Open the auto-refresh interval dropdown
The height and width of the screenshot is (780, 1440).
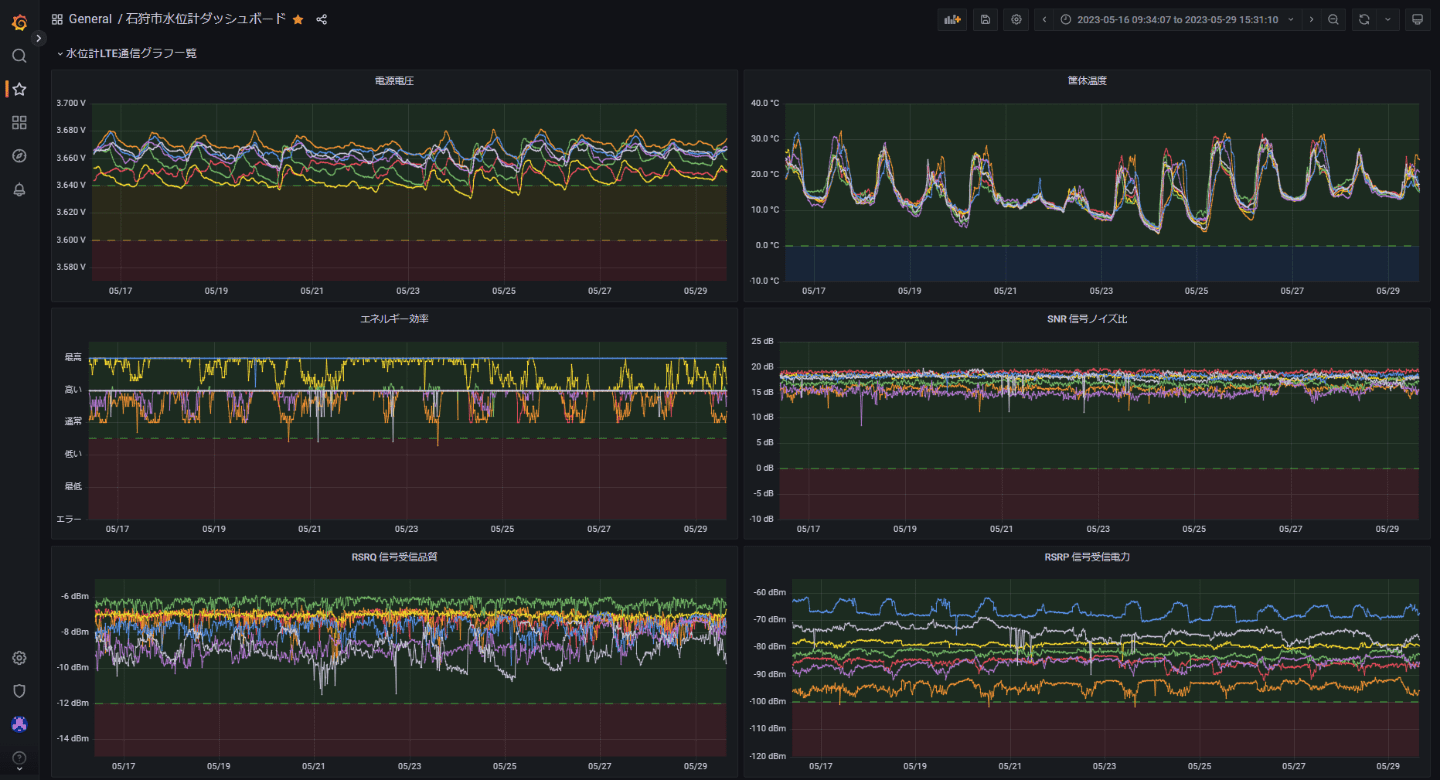point(1388,19)
